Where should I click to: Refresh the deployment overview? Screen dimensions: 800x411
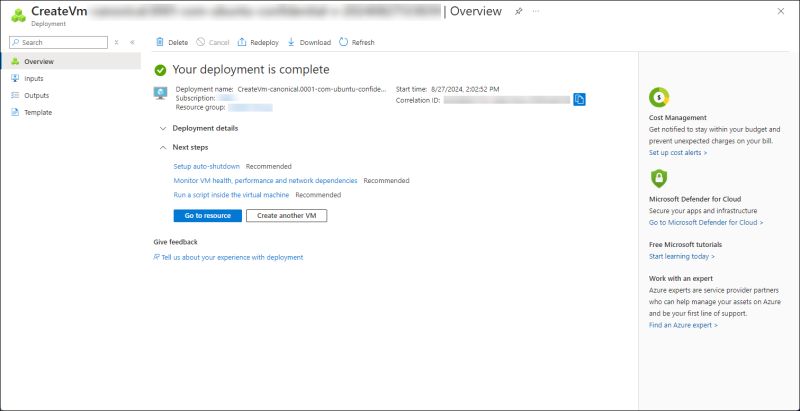click(357, 42)
